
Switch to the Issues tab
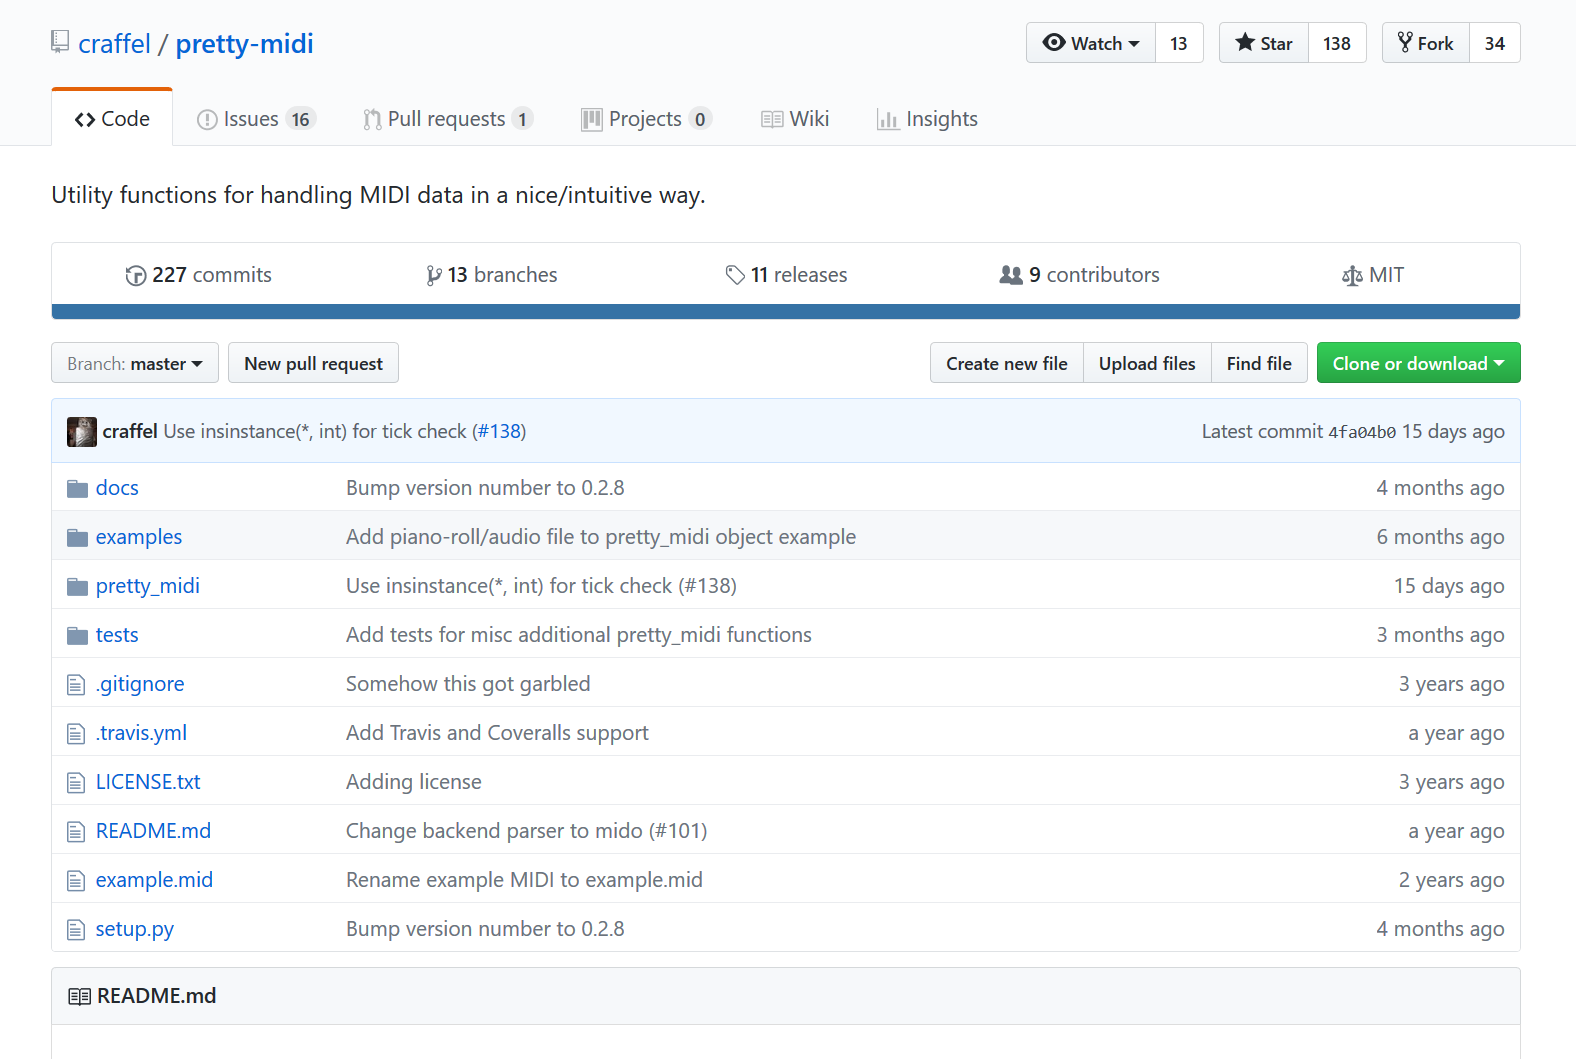pyautogui.click(x=256, y=119)
